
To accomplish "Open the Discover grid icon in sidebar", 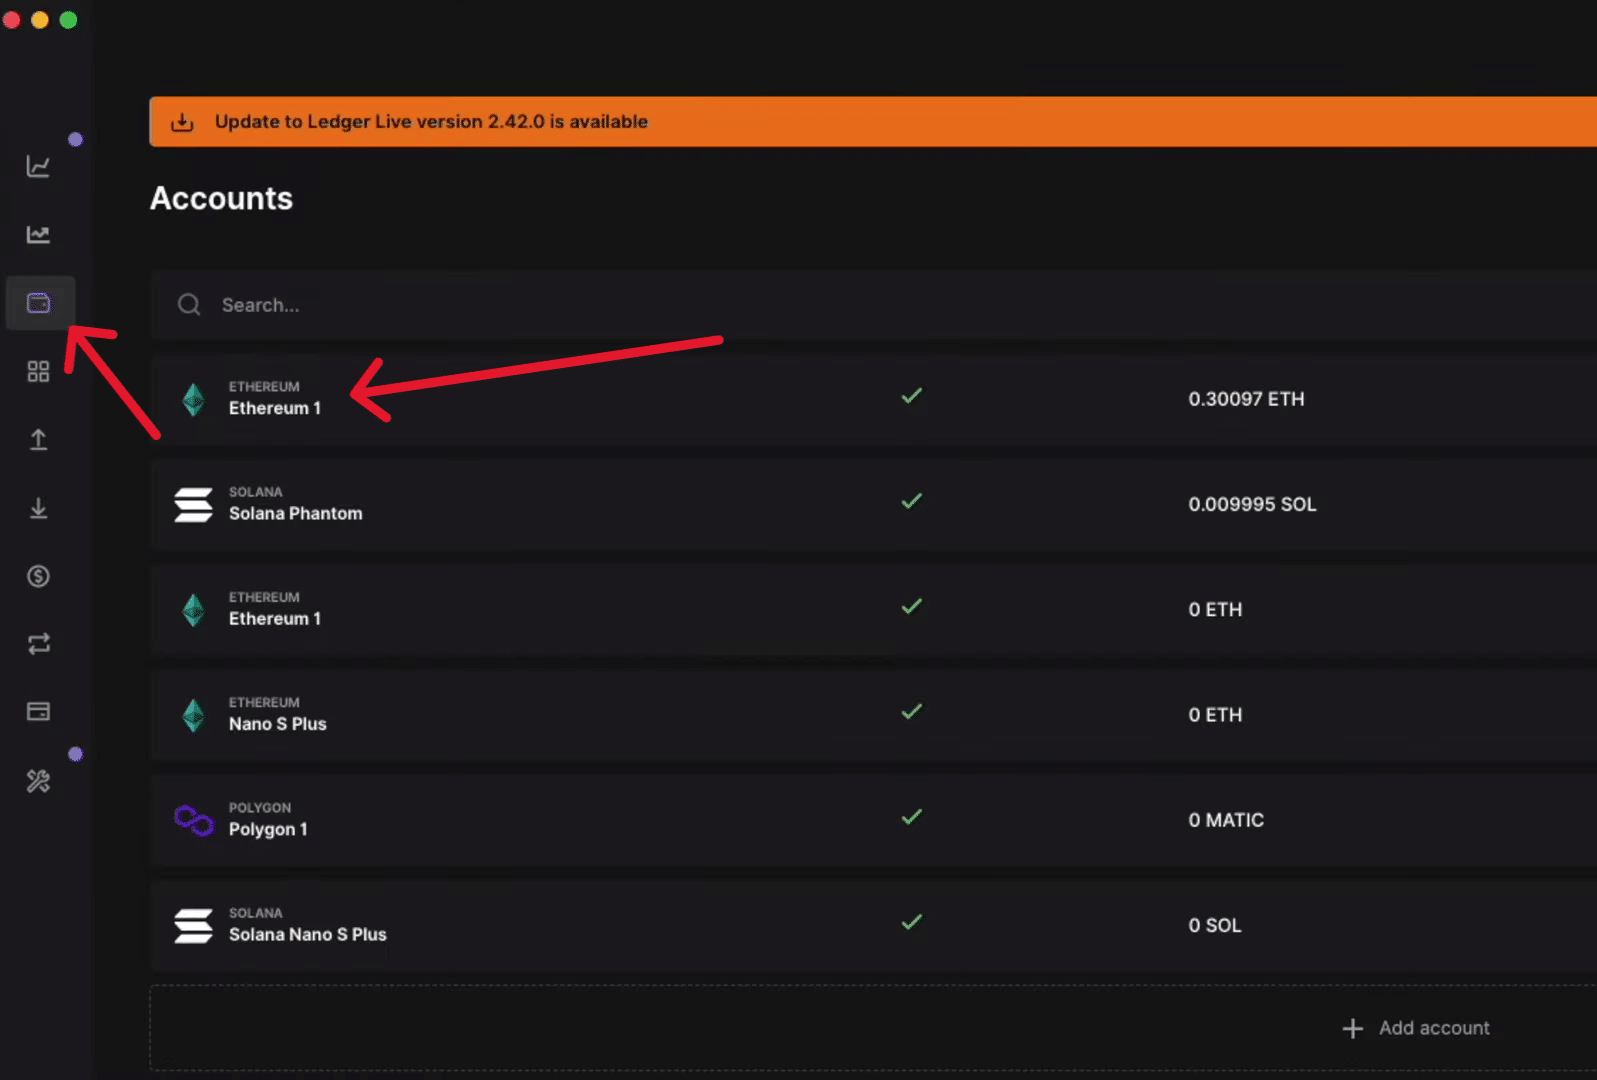I will point(38,372).
